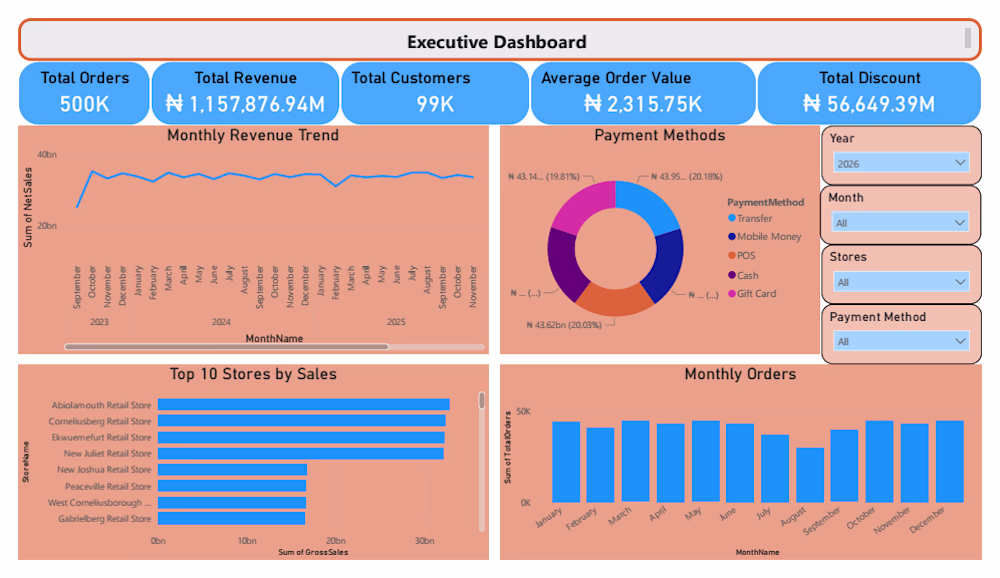1000x578 pixels.
Task: Select the January bar in Monthly Orders
Action: [566, 462]
